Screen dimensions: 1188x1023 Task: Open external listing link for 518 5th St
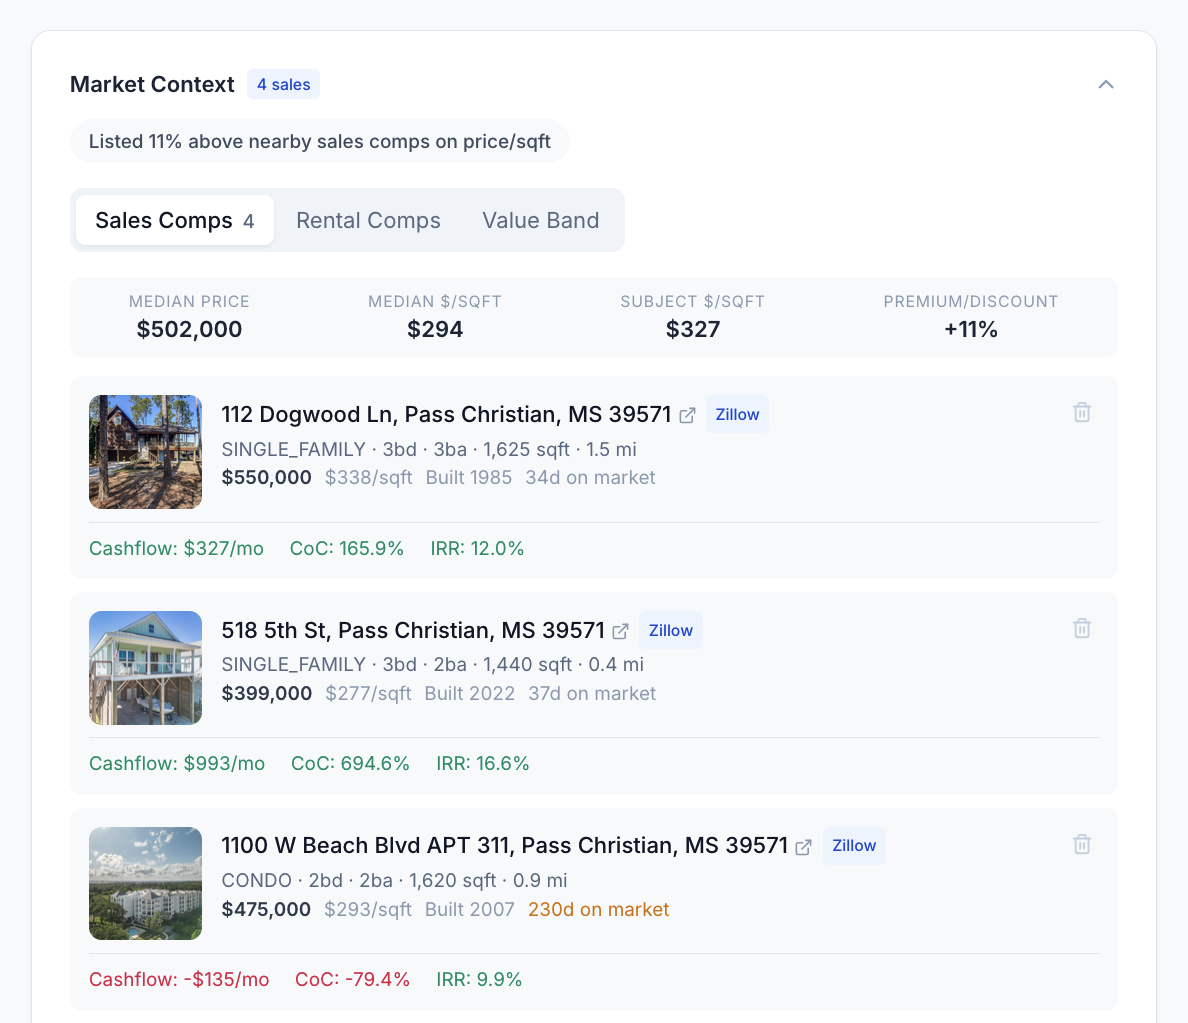click(620, 631)
